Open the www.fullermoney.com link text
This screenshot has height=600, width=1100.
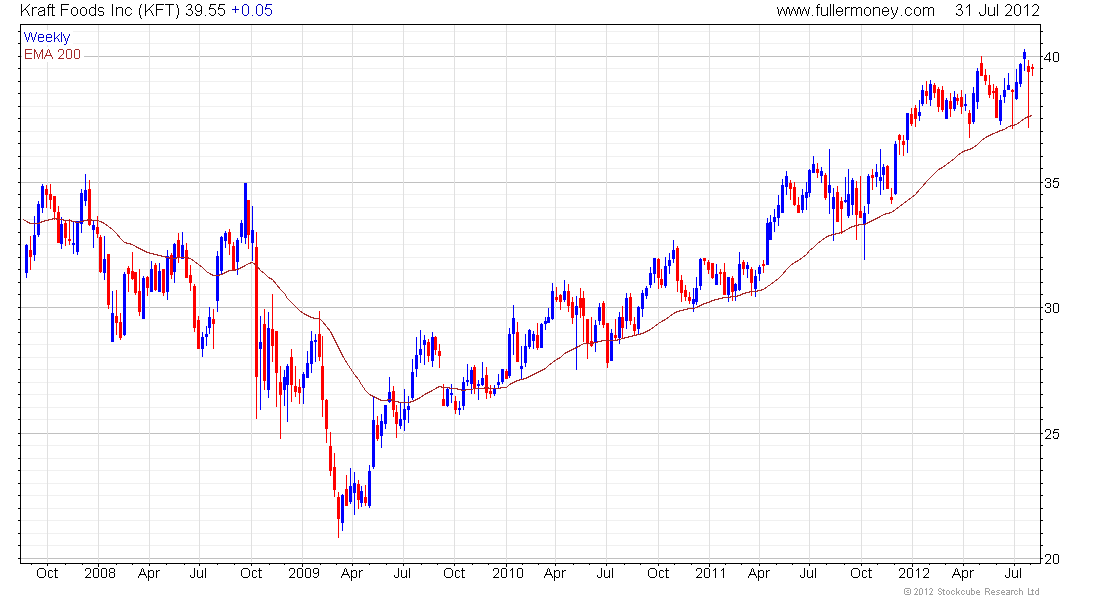click(855, 11)
